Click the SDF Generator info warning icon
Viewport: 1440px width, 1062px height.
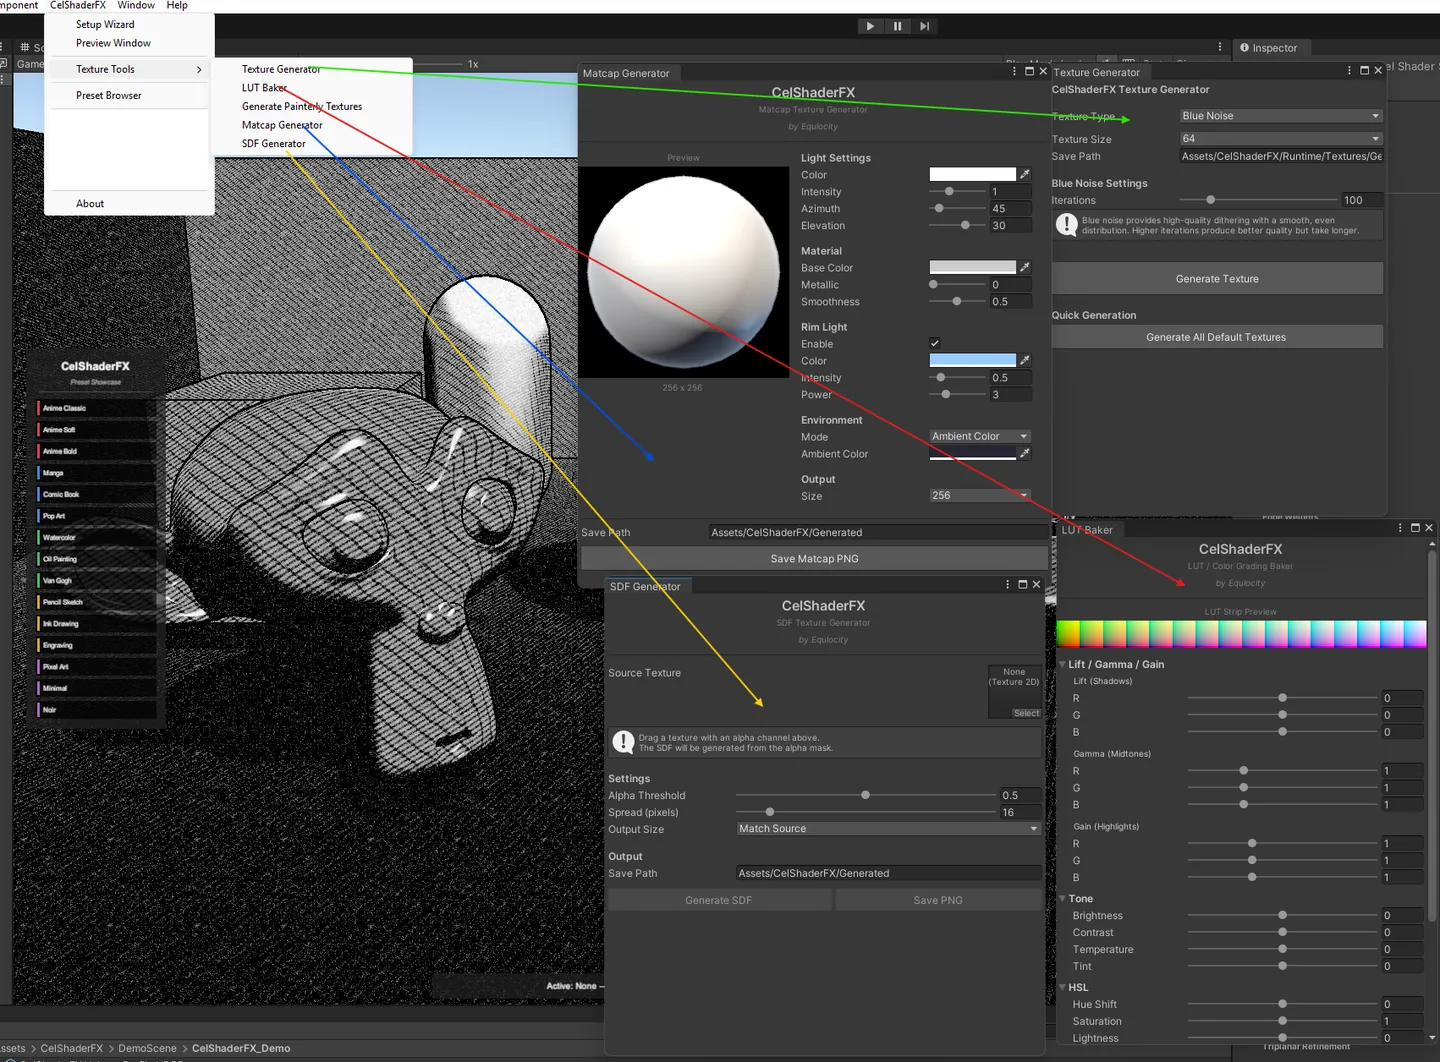[x=623, y=742]
